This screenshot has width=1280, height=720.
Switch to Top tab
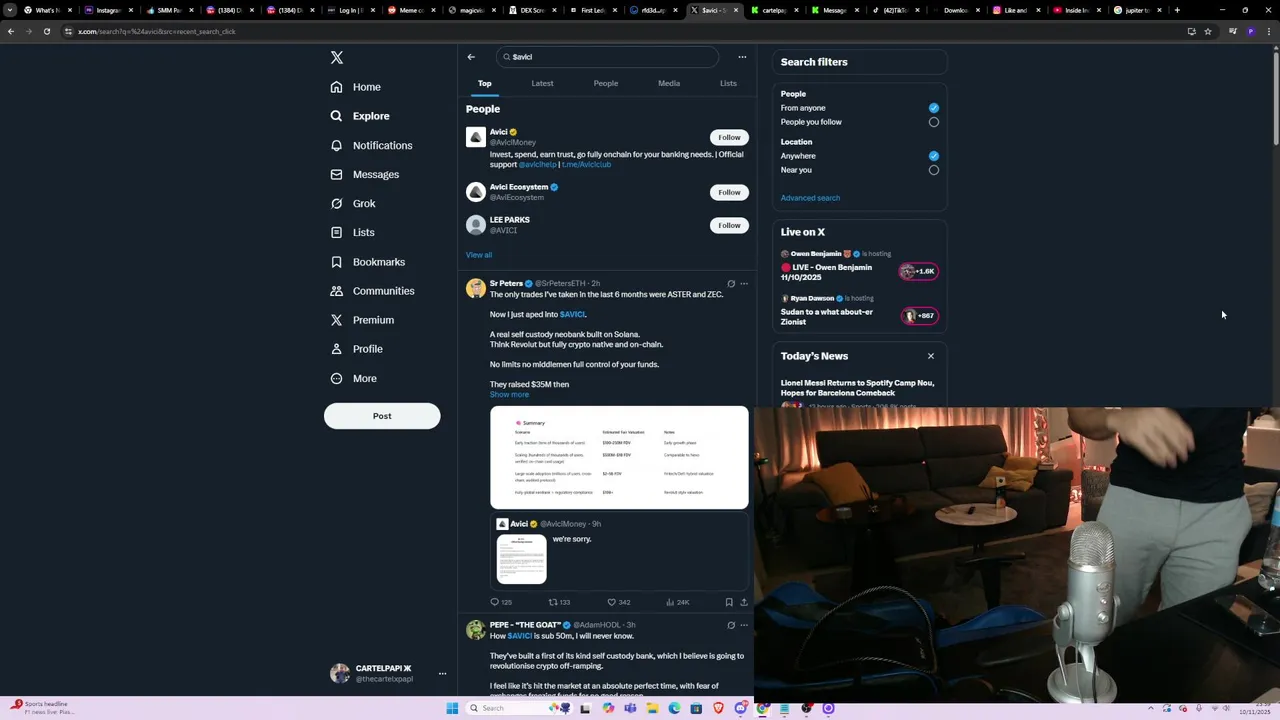pos(484,83)
